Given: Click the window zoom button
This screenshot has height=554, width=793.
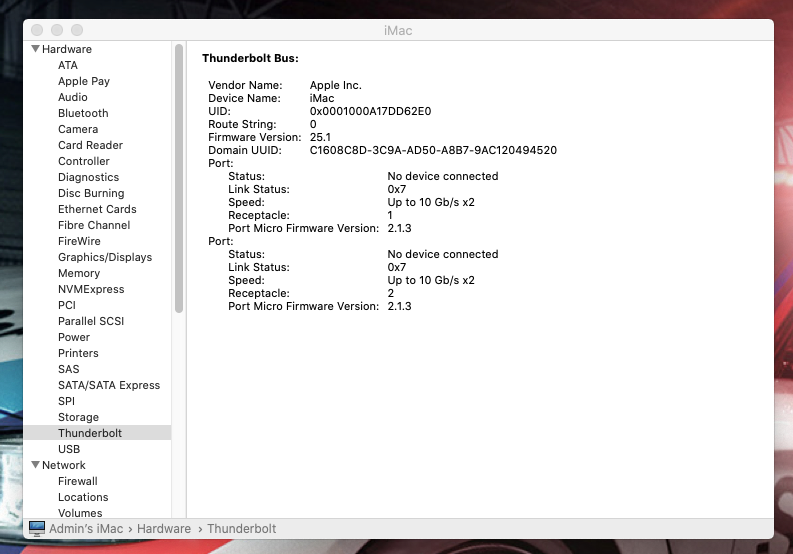Looking at the screenshot, I should tap(77, 30).
